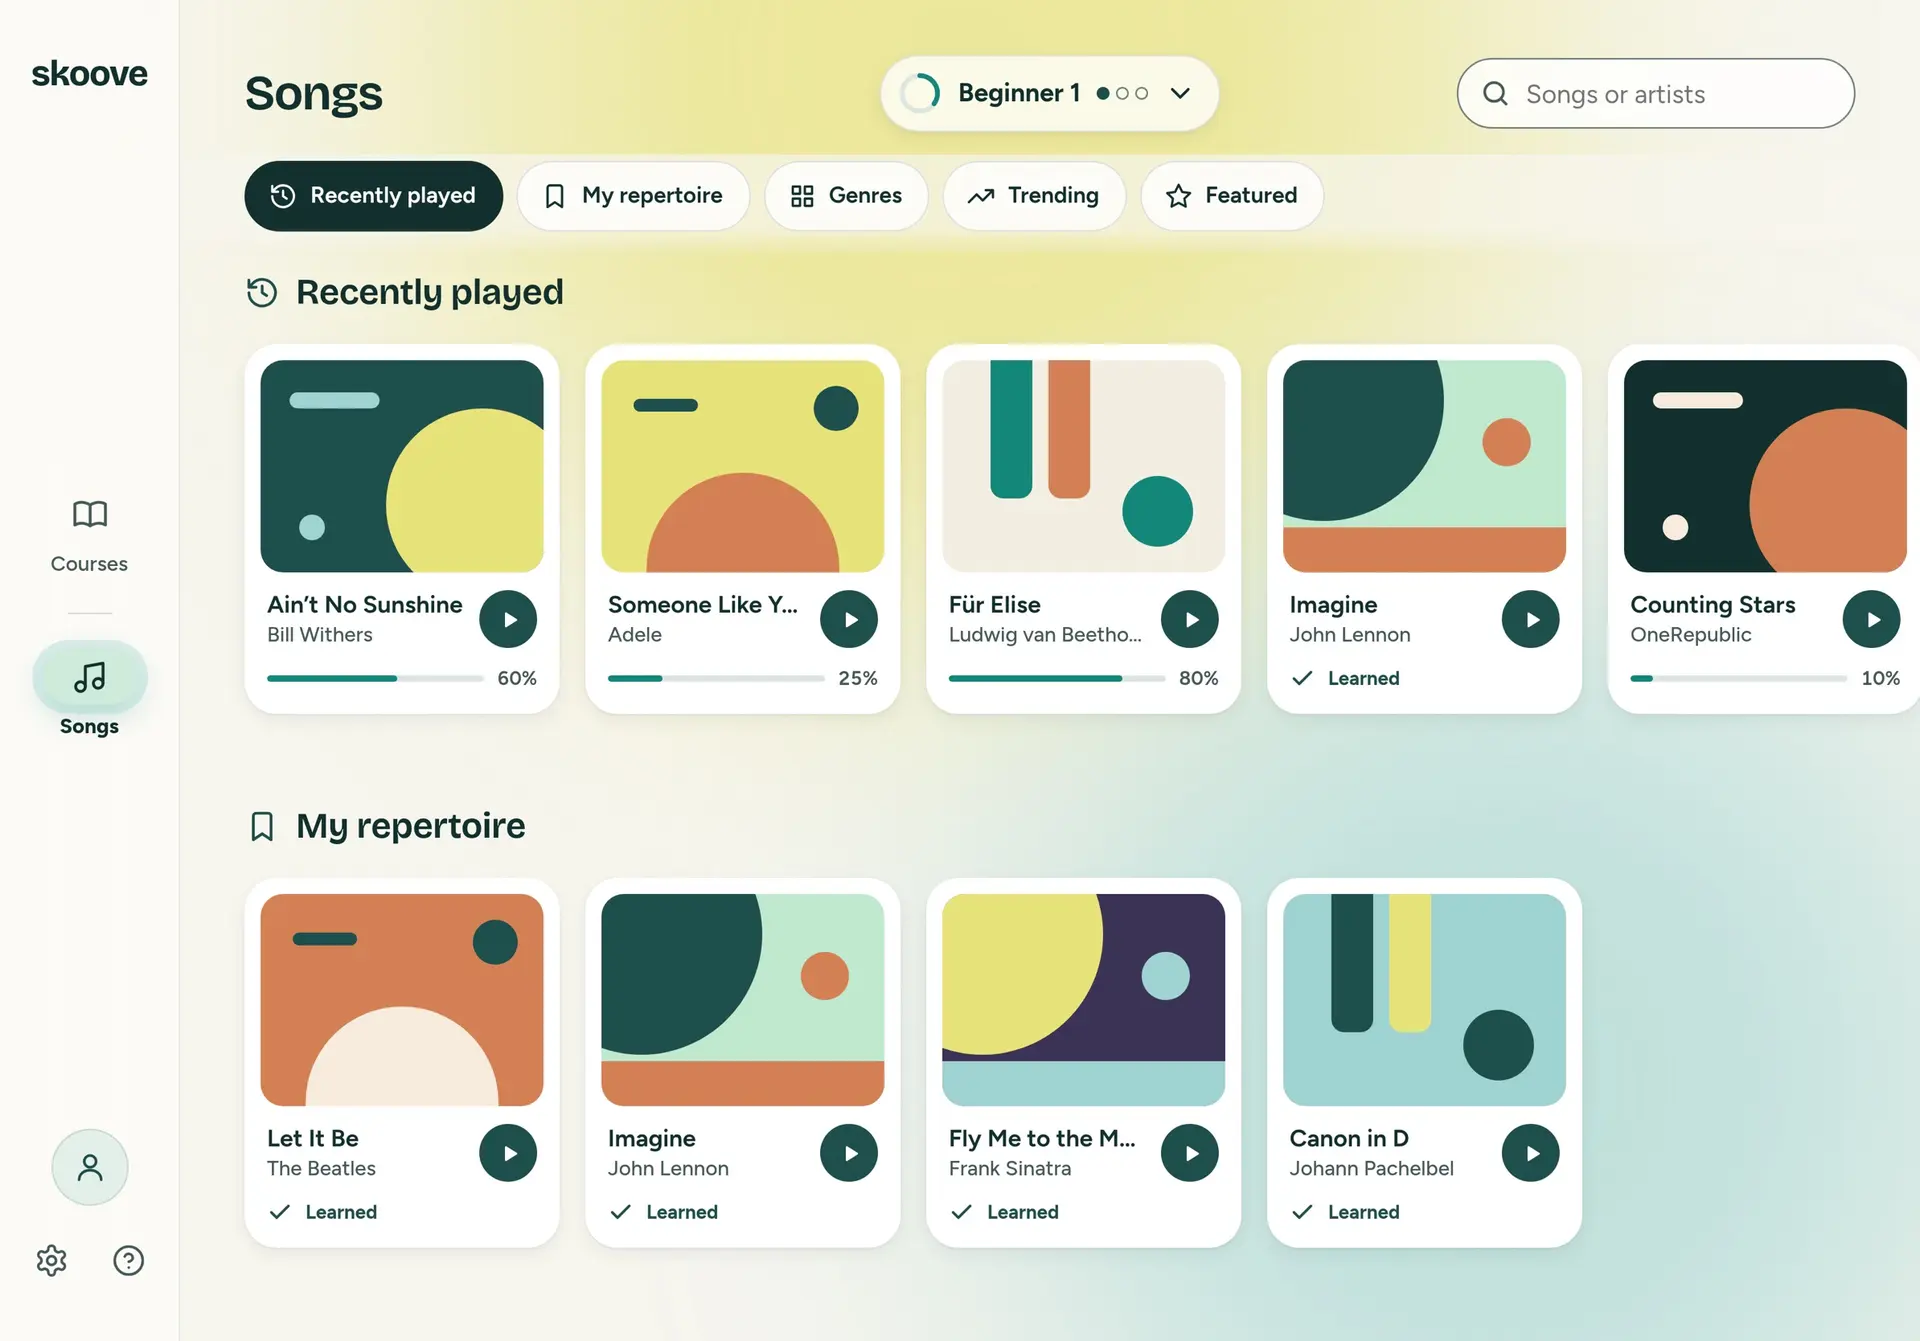The image size is (1920, 1341).
Task: Click the Learned label under Canon in D
Action: [x=1364, y=1212]
